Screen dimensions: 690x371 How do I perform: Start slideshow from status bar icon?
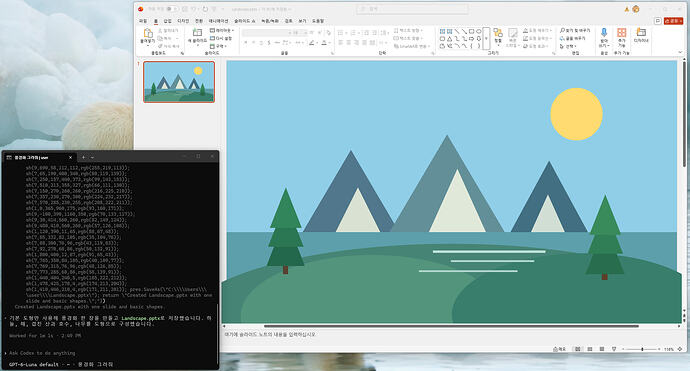[614, 349]
